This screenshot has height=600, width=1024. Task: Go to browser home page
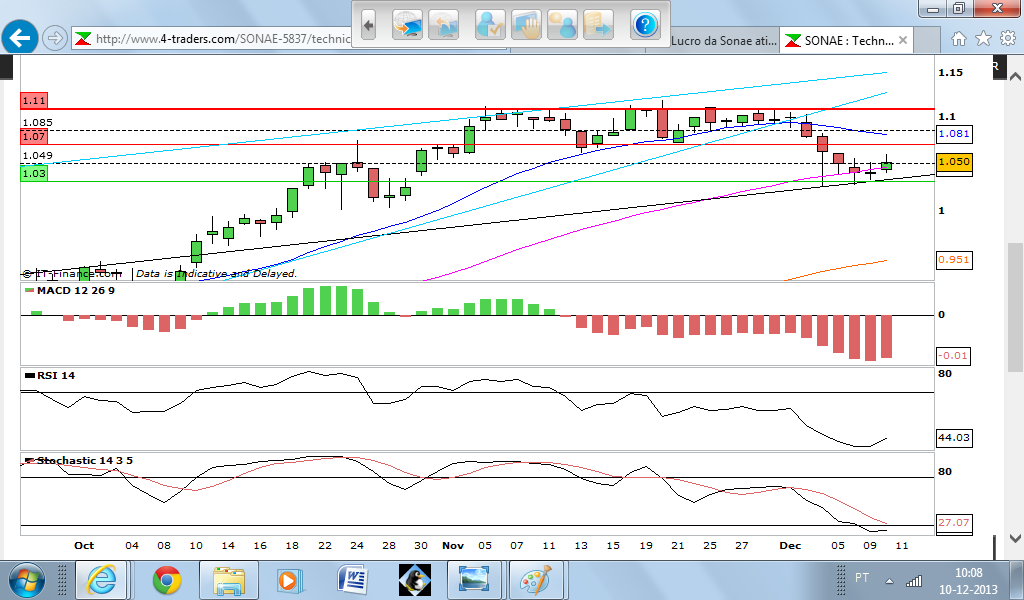[x=959, y=39]
